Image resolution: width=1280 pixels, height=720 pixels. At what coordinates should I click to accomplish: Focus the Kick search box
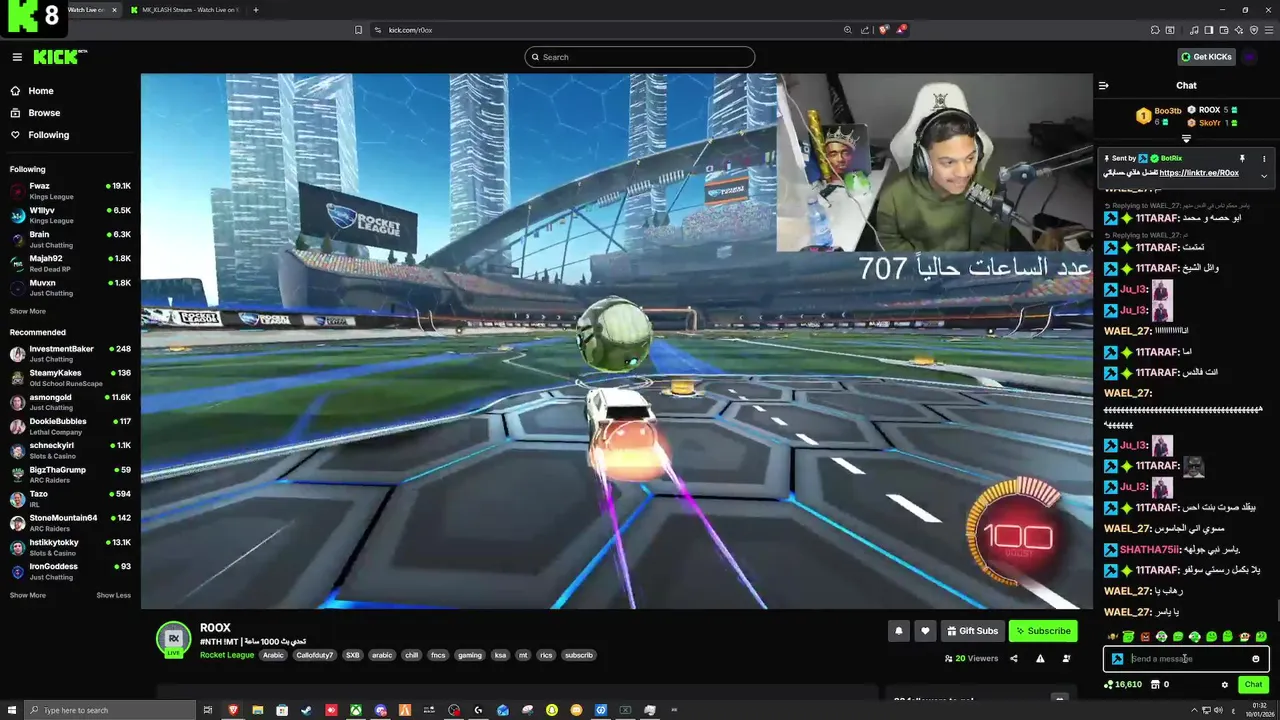639,57
